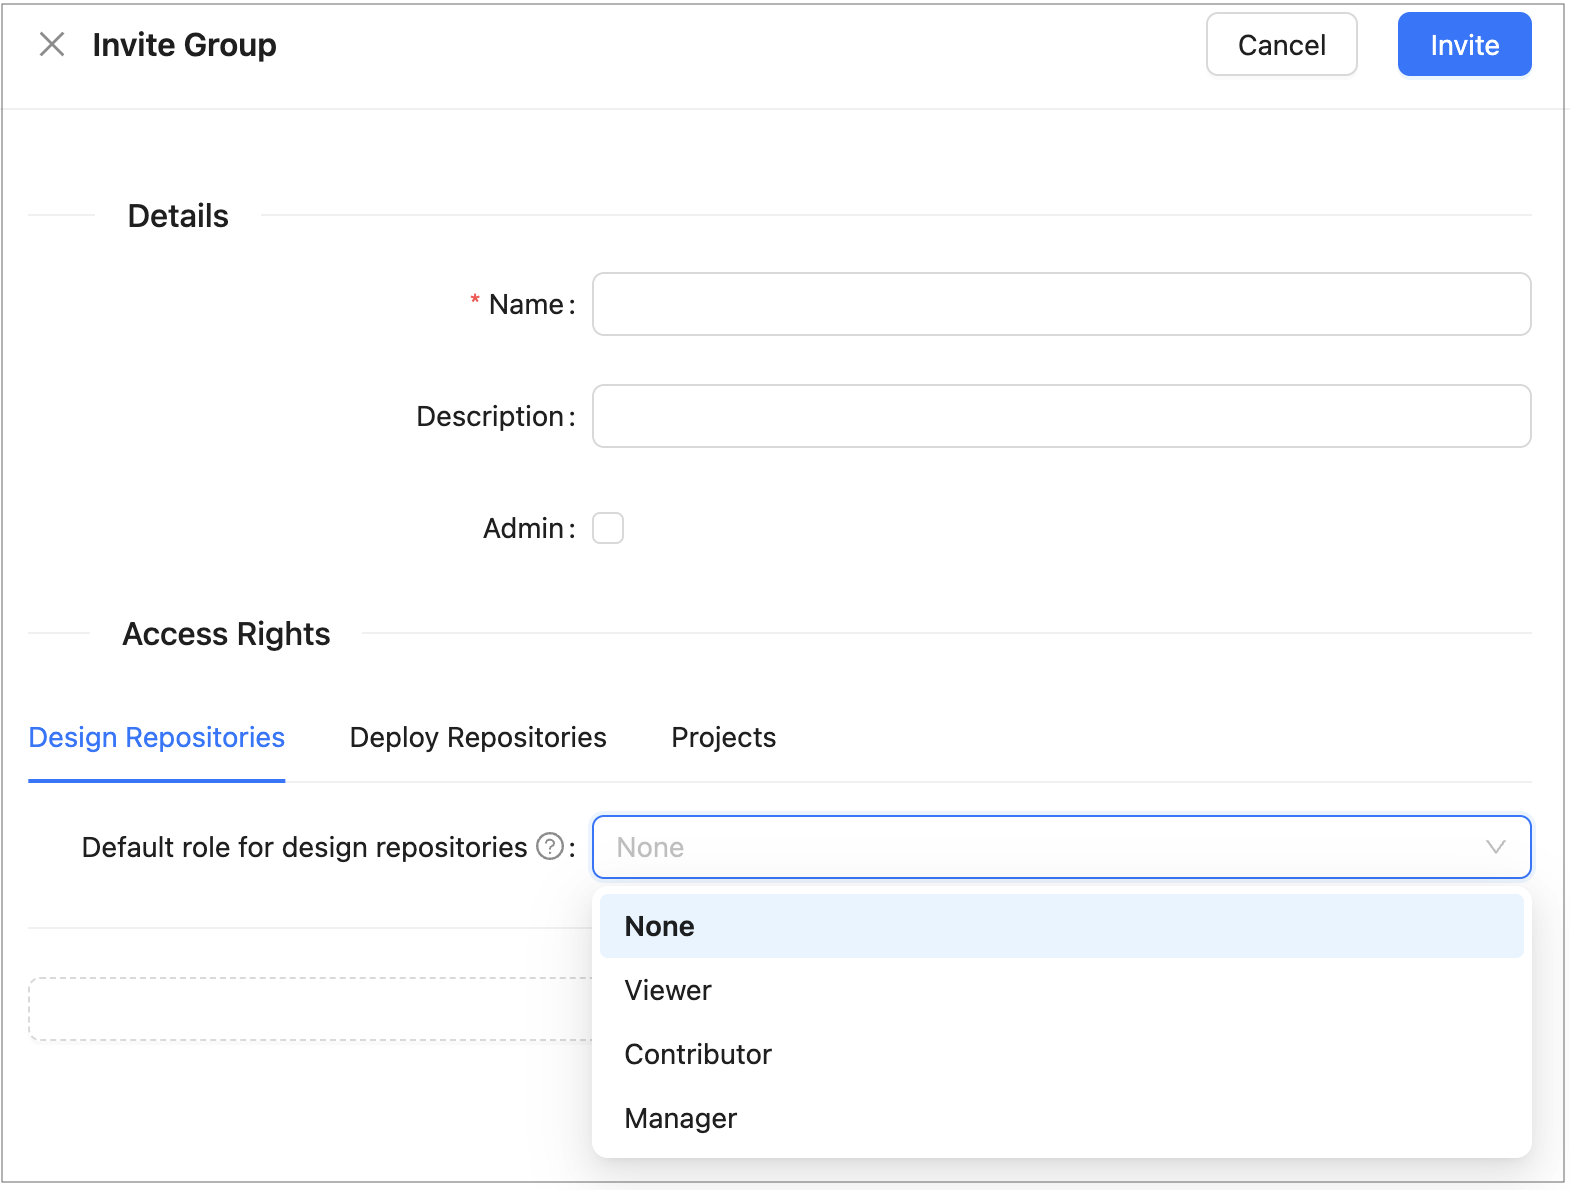This screenshot has width=1570, height=1190.
Task: Click the blue Invite button
Action: click(1463, 45)
